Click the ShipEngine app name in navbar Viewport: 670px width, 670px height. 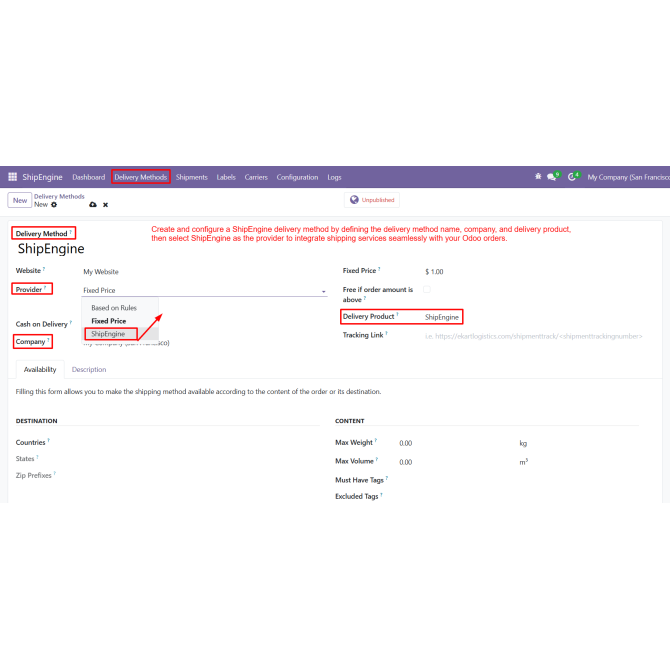pyautogui.click(x=42, y=177)
